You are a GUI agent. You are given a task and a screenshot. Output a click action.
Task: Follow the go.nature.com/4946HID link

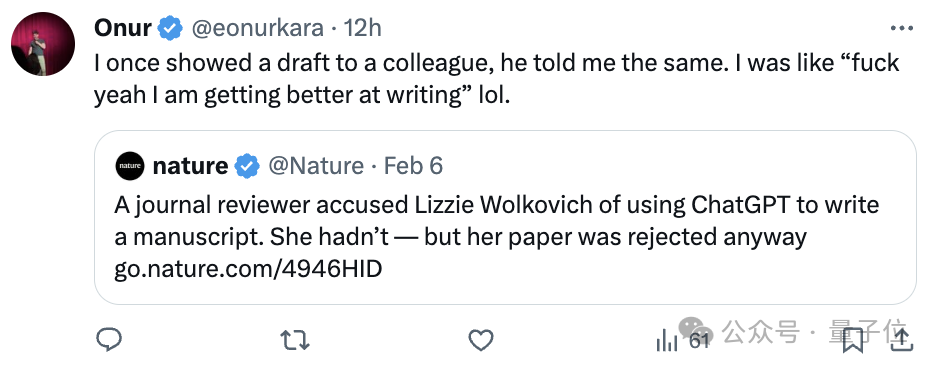[x=248, y=270]
